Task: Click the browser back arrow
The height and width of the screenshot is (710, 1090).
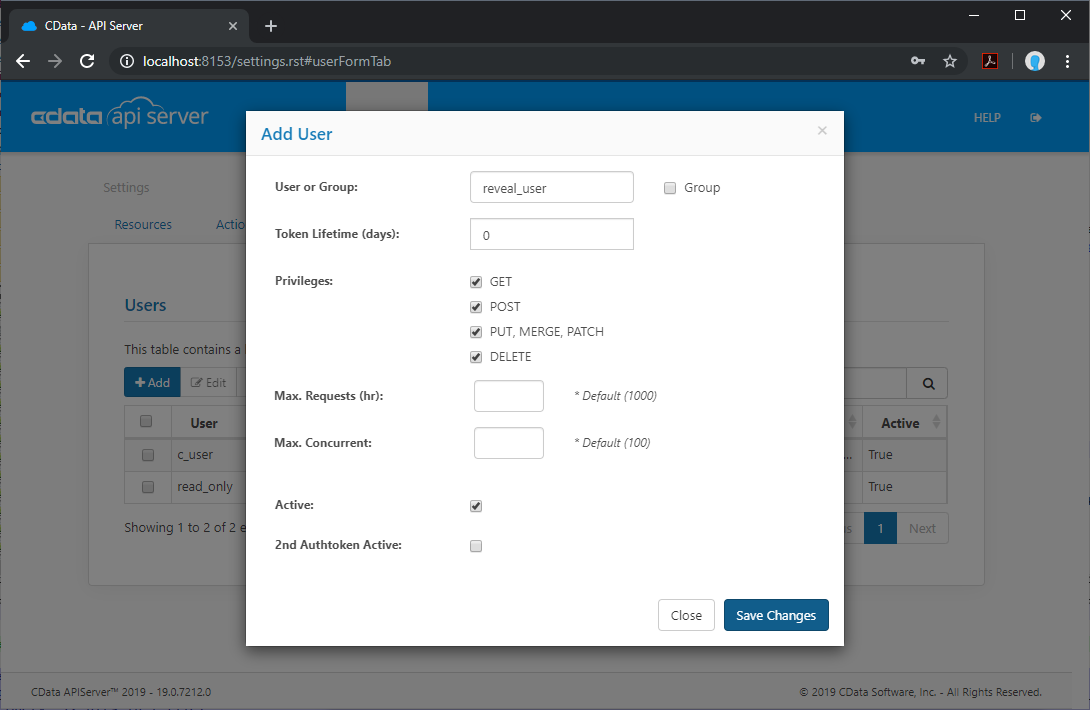Action: pyautogui.click(x=23, y=61)
